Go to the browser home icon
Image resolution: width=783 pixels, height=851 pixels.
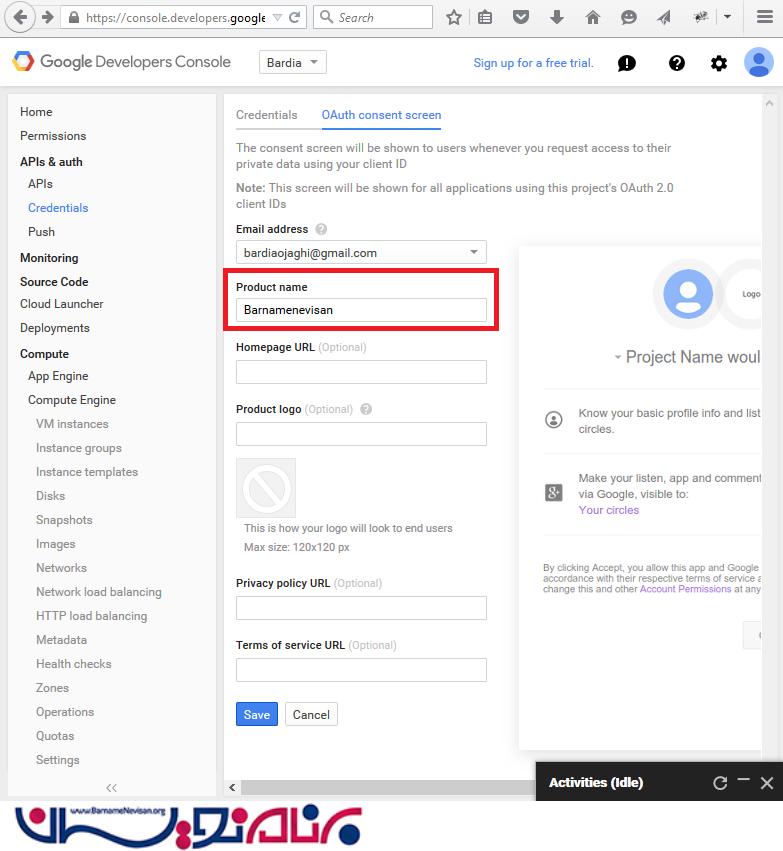pos(592,17)
